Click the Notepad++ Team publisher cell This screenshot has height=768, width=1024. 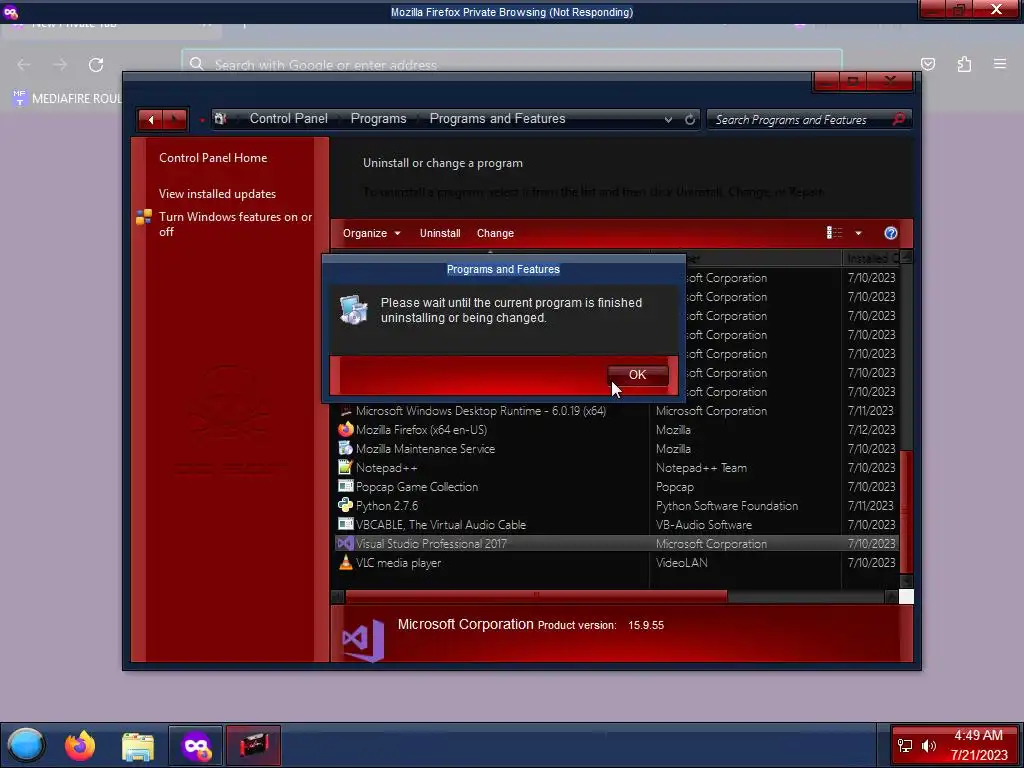[x=701, y=468]
